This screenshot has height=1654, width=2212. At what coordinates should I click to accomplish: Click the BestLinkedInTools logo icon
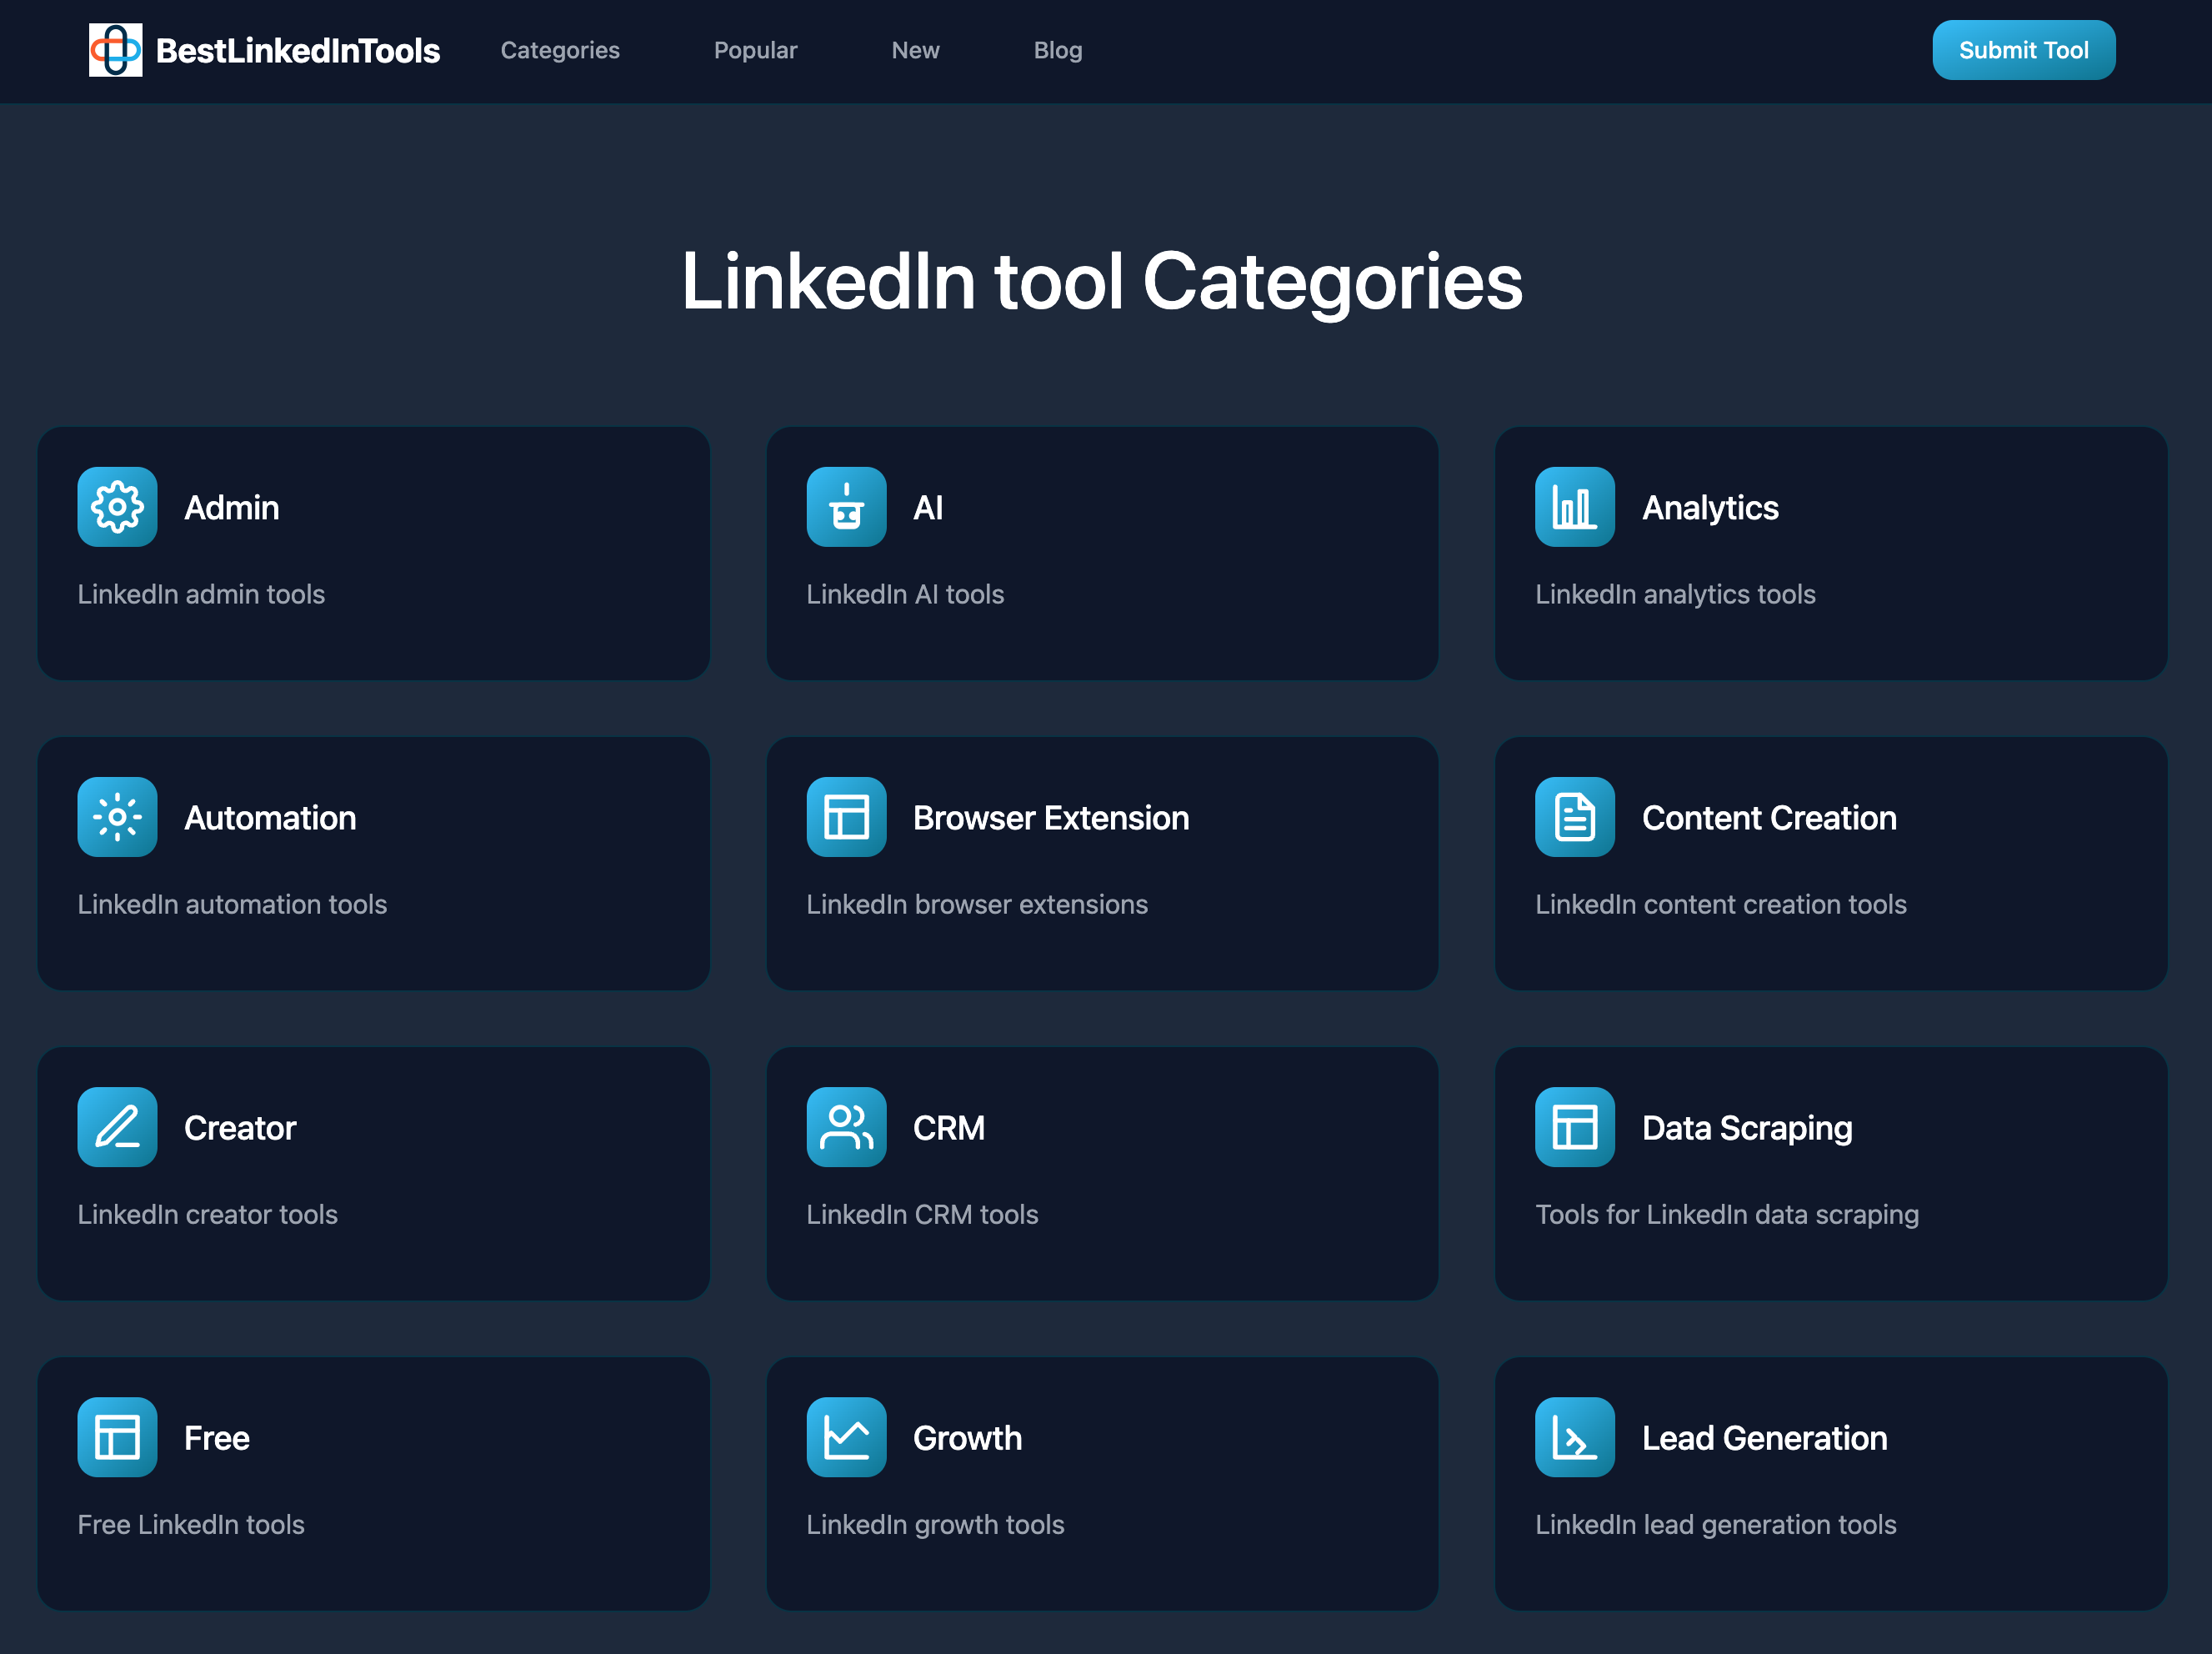pyautogui.click(x=115, y=50)
